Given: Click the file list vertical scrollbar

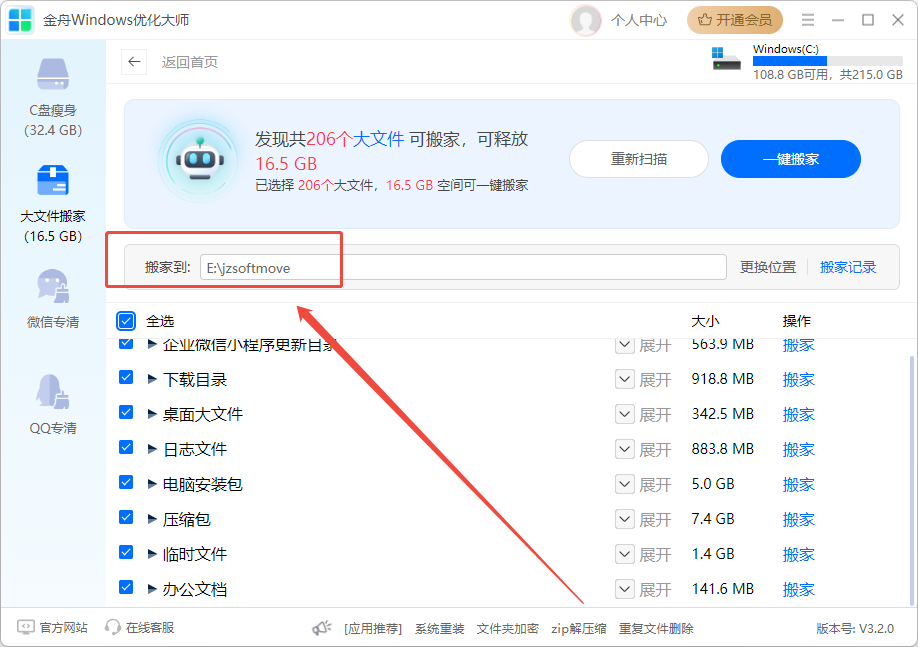Looking at the screenshot, I should click(912, 480).
